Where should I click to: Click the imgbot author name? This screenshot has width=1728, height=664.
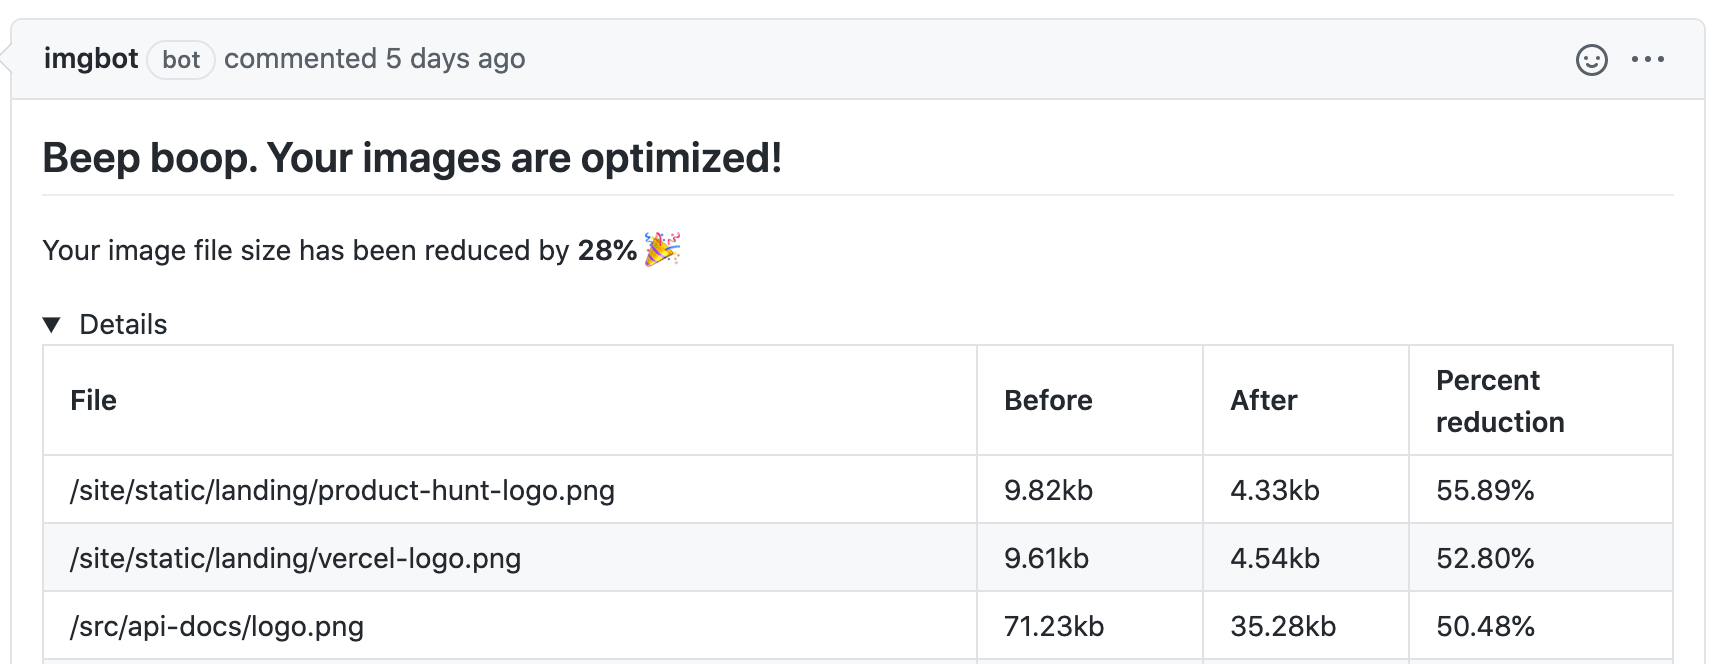click(91, 59)
